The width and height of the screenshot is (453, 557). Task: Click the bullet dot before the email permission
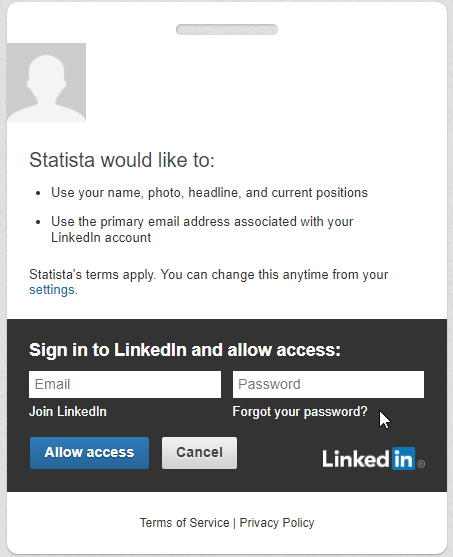pos(38,222)
